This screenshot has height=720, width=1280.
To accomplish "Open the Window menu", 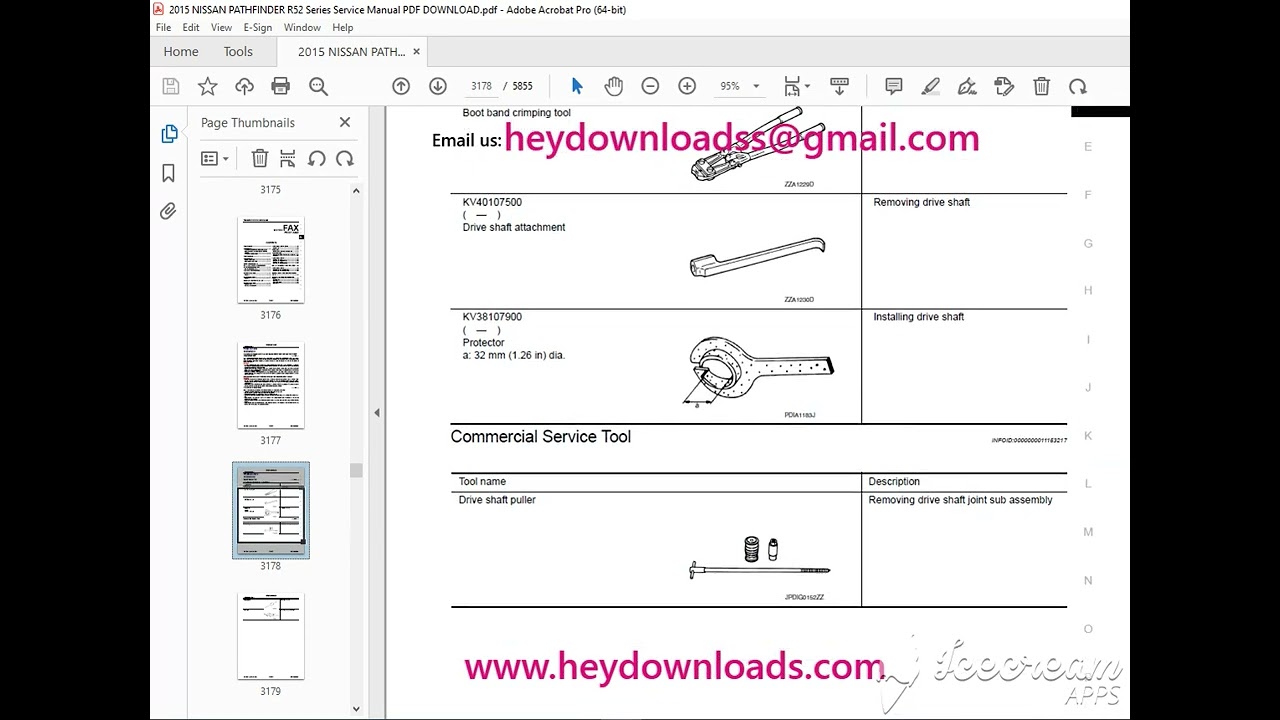I will (x=303, y=28).
